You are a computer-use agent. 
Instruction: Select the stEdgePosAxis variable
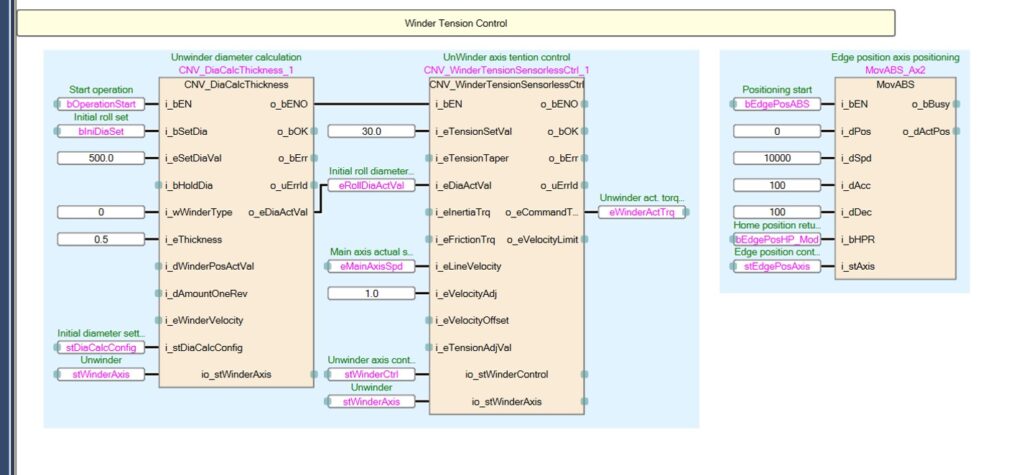(x=777, y=266)
